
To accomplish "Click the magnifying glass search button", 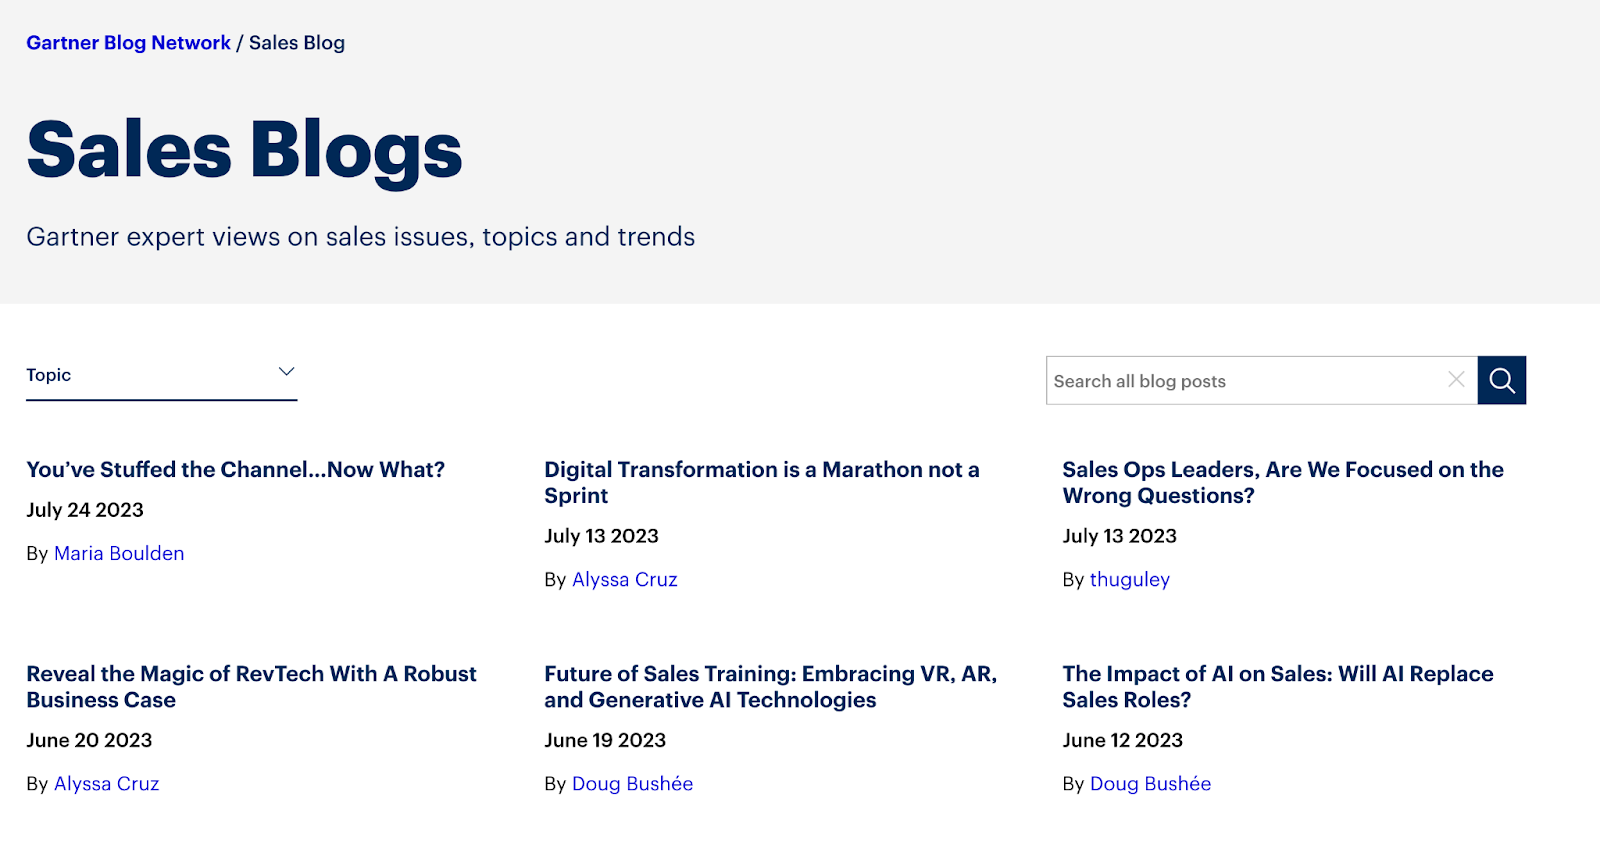I will [x=1501, y=380].
